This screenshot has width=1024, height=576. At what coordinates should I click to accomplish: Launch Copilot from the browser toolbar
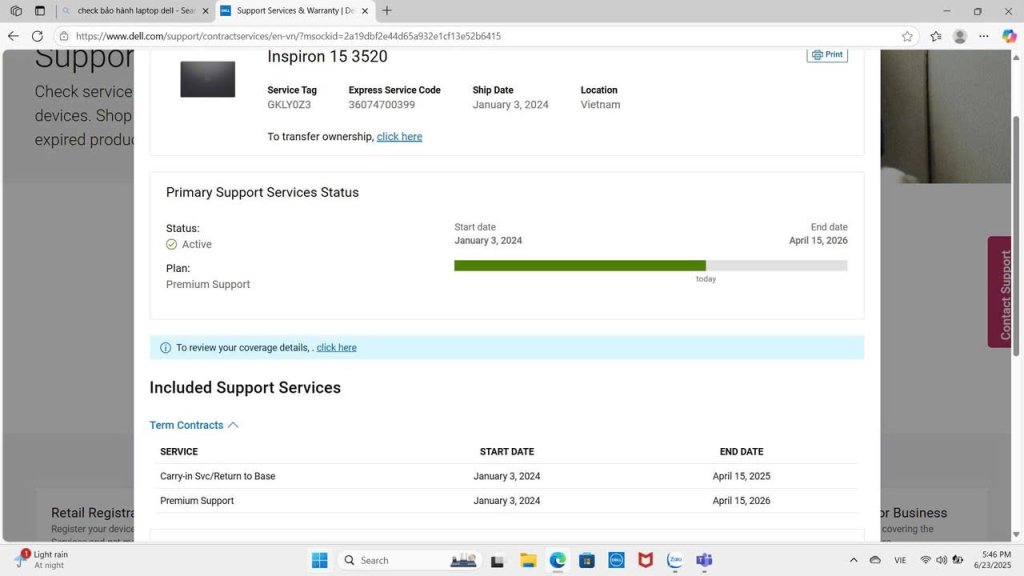tap(1009, 36)
